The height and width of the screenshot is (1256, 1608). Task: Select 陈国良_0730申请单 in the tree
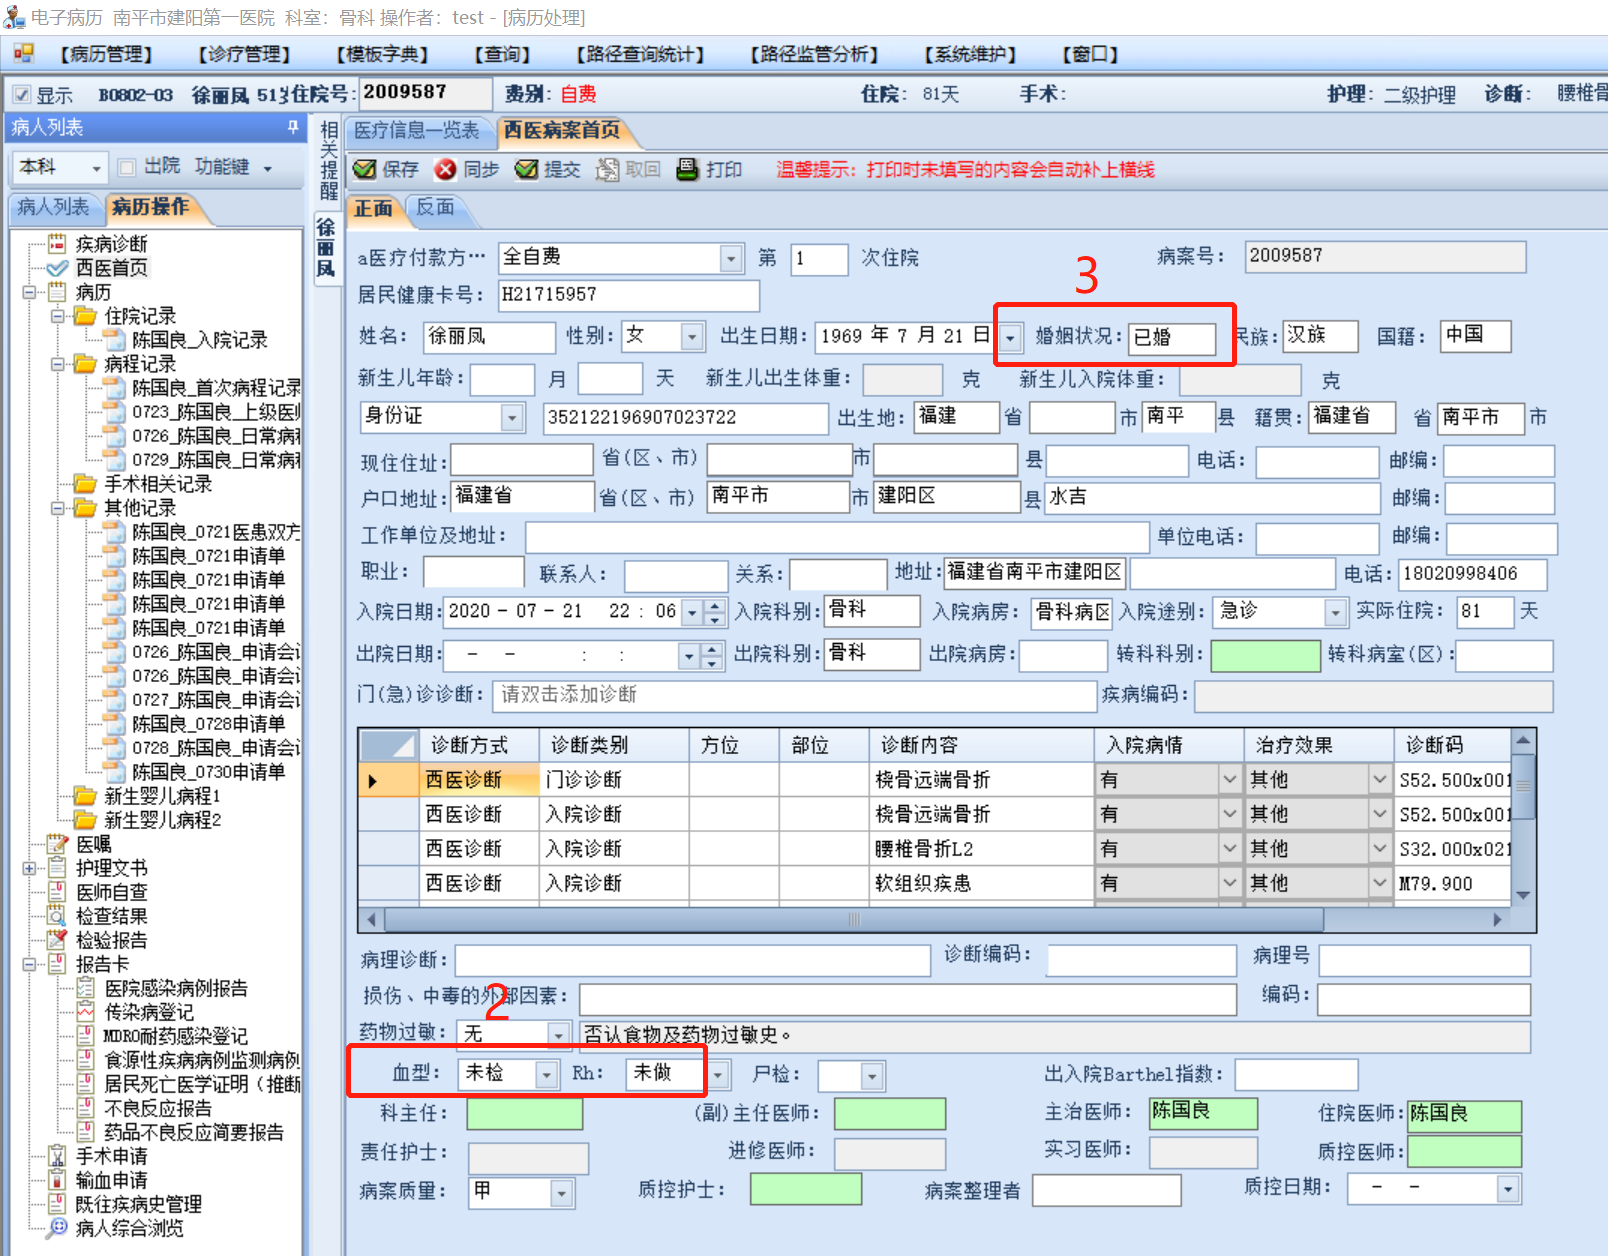coord(208,772)
